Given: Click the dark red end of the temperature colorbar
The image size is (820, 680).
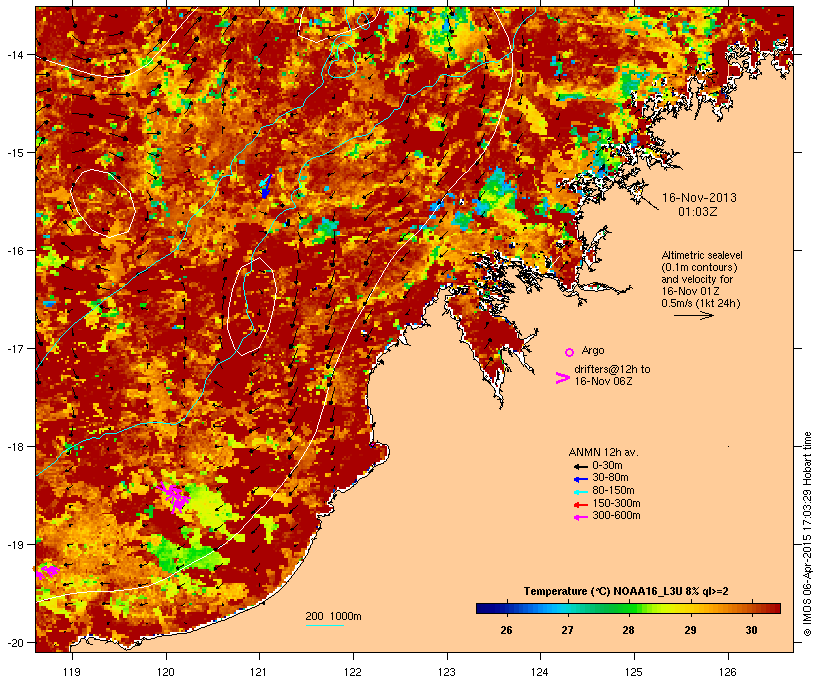Looking at the screenshot, I should click(x=773, y=608).
